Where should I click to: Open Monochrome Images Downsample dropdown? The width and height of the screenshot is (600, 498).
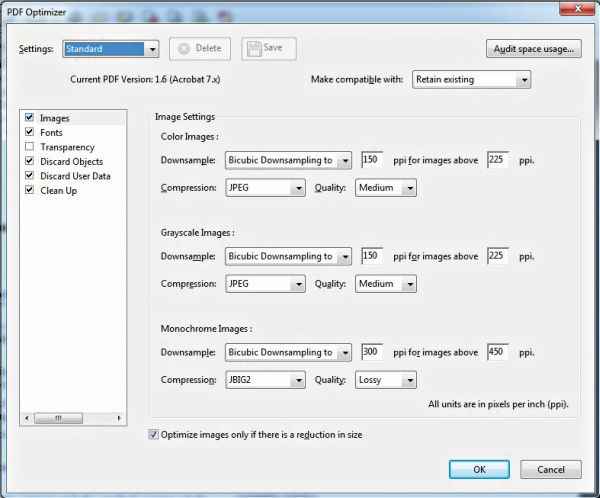point(288,353)
